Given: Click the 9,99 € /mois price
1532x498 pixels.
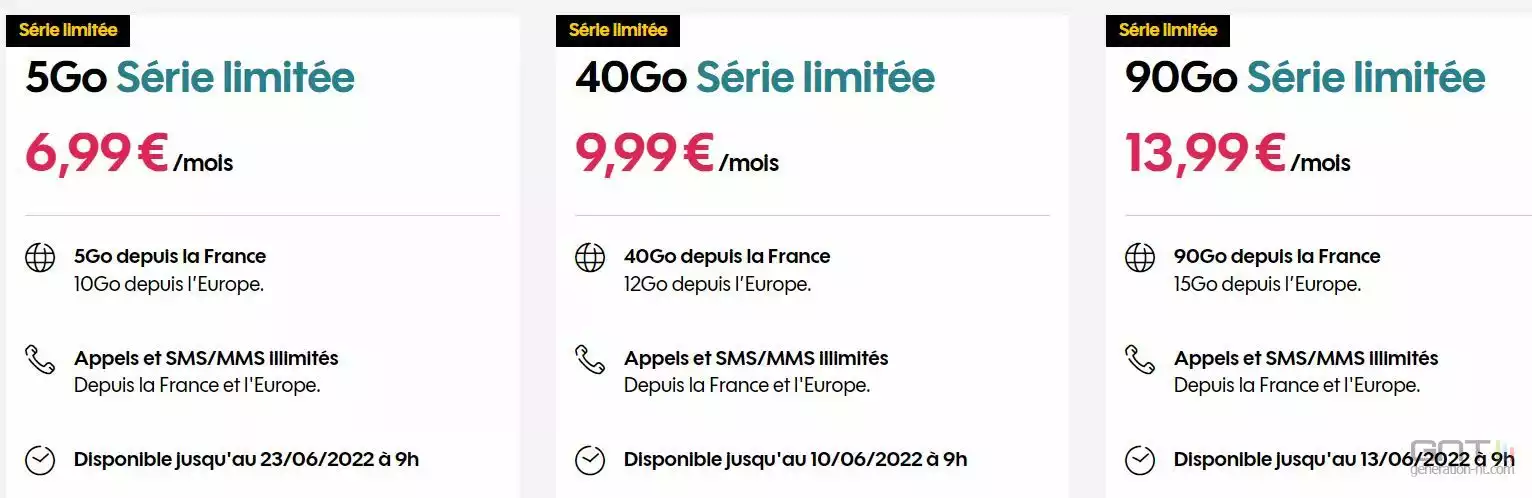Looking at the screenshot, I should 677,154.
